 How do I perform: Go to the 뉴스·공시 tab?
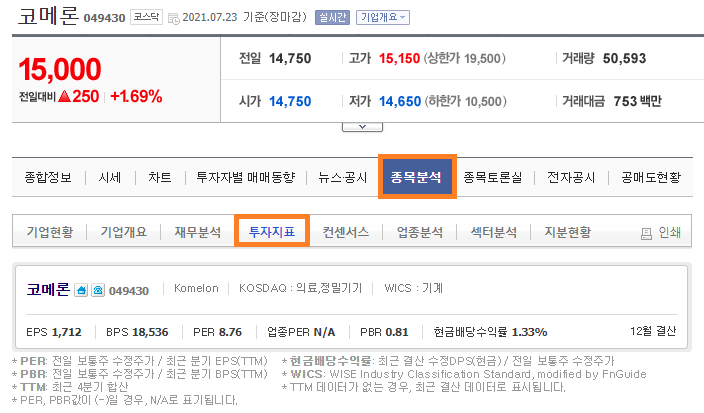click(x=343, y=177)
